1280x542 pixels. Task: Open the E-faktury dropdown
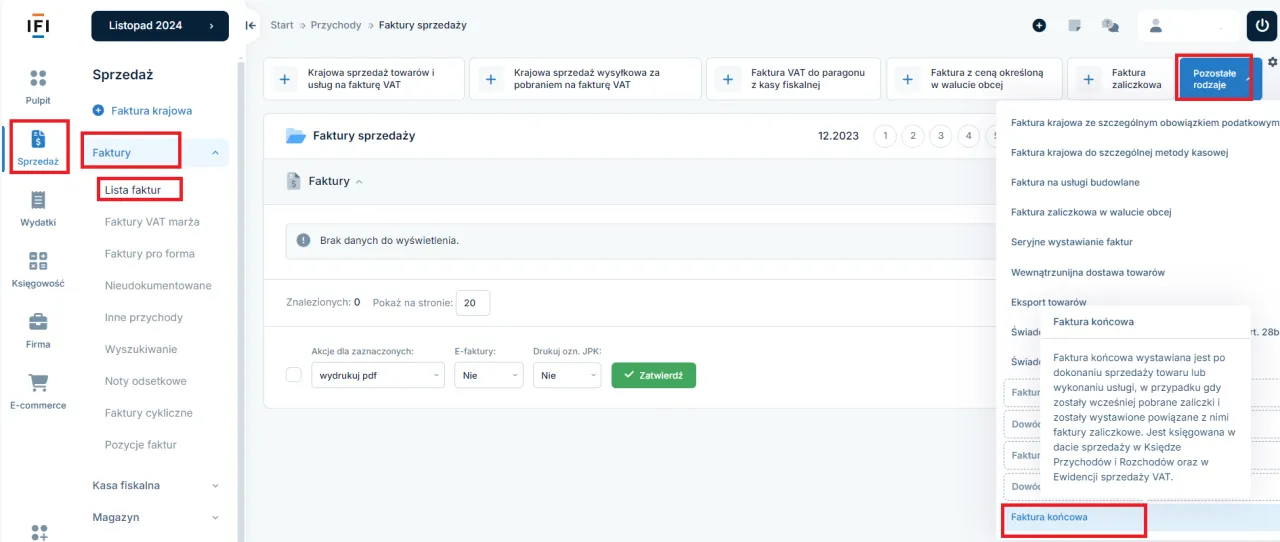click(x=488, y=375)
